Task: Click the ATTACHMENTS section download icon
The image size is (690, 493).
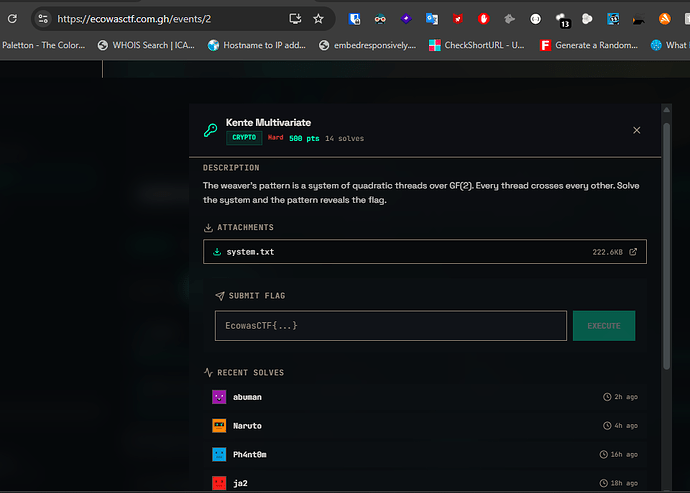Action: 208,228
